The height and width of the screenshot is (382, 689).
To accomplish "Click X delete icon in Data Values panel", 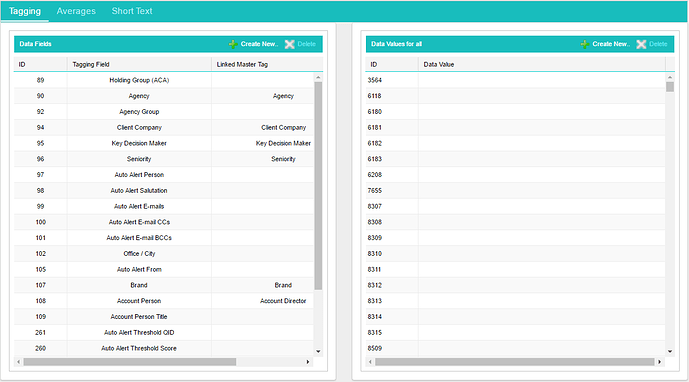I will 641,44.
